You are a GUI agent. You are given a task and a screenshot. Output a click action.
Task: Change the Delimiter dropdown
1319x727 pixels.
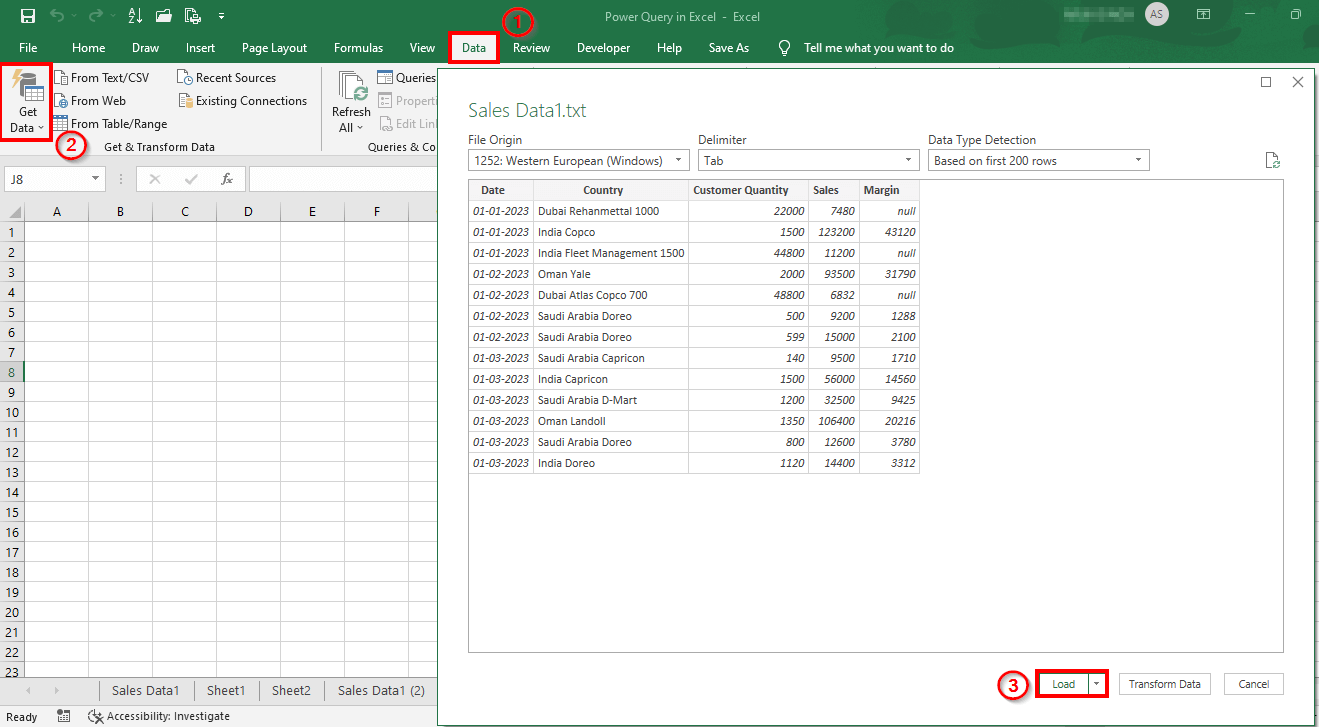(807, 160)
